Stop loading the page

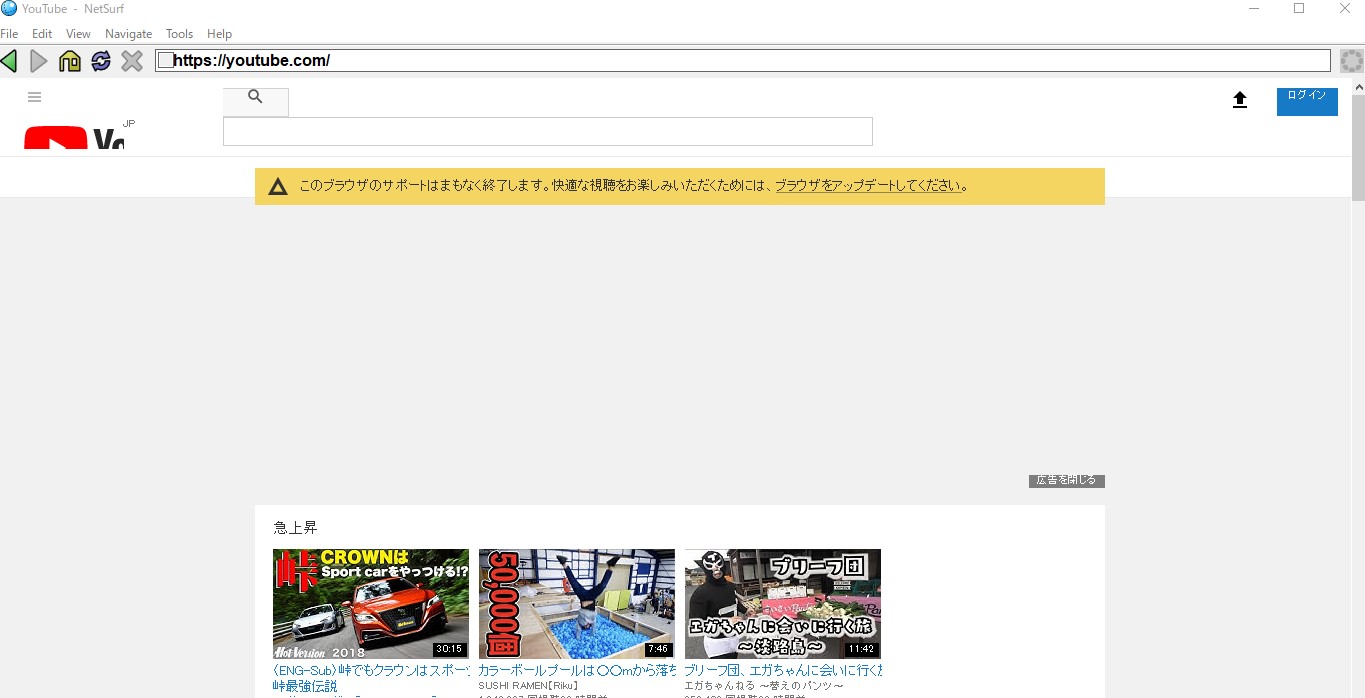click(132, 61)
